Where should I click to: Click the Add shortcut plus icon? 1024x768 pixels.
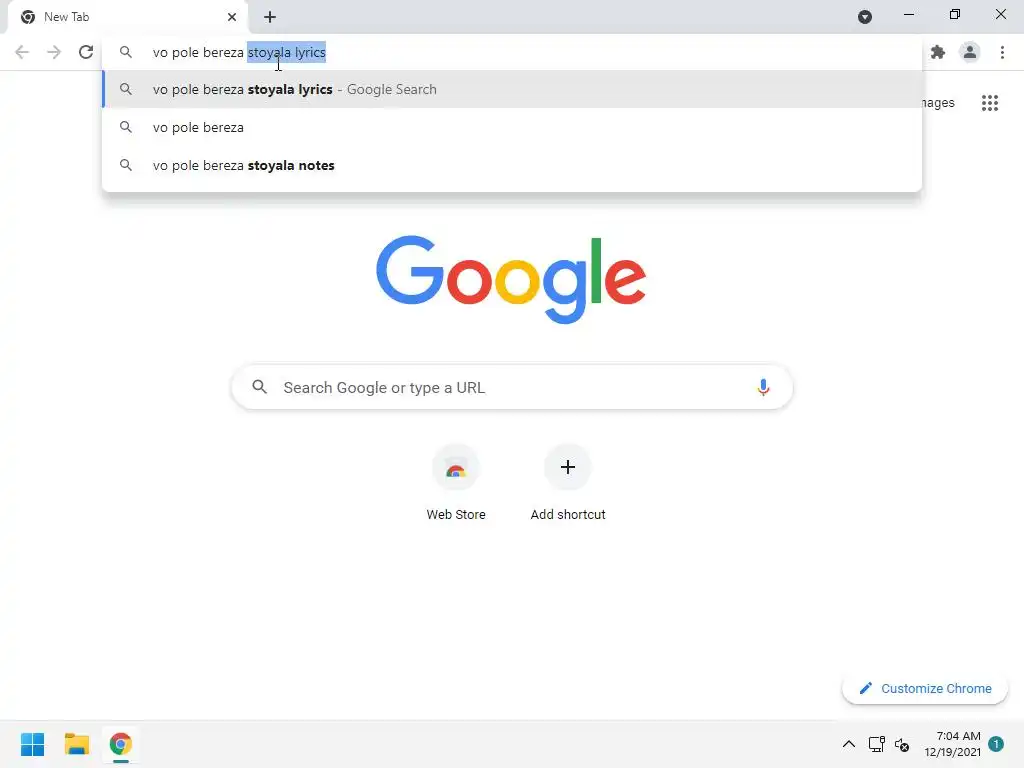click(x=568, y=467)
